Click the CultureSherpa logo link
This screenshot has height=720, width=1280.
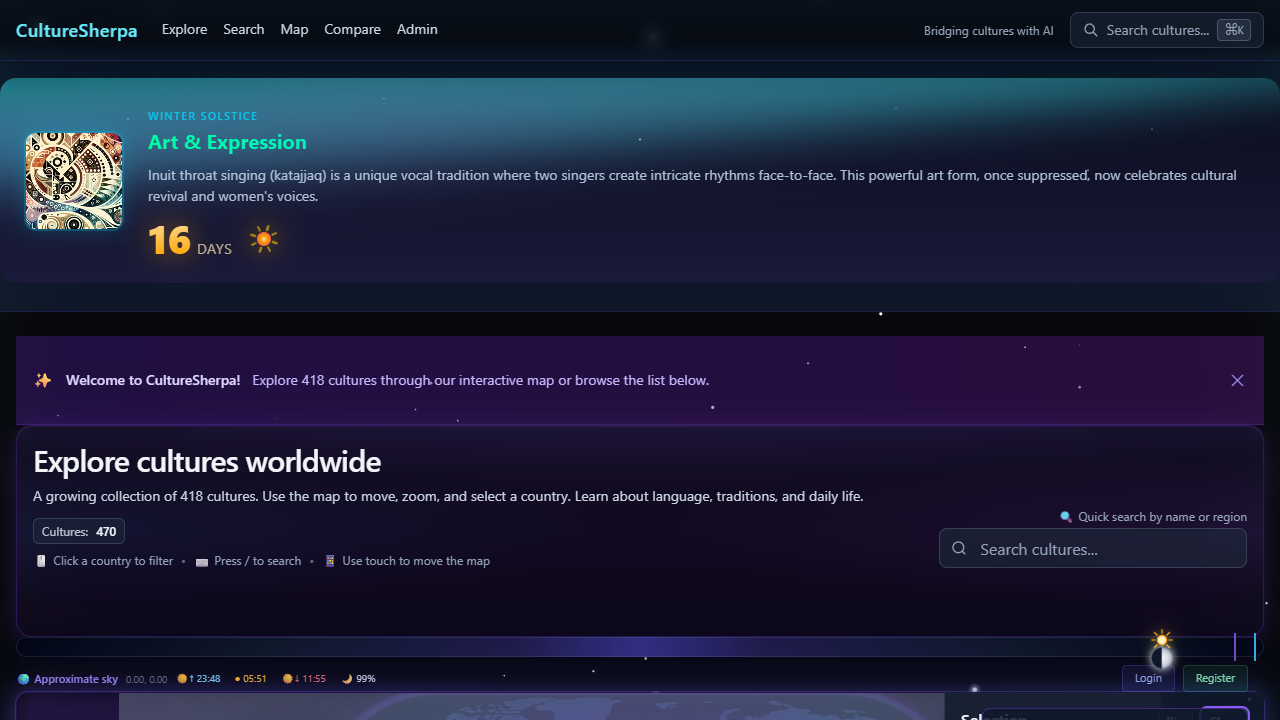pos(76,30)
